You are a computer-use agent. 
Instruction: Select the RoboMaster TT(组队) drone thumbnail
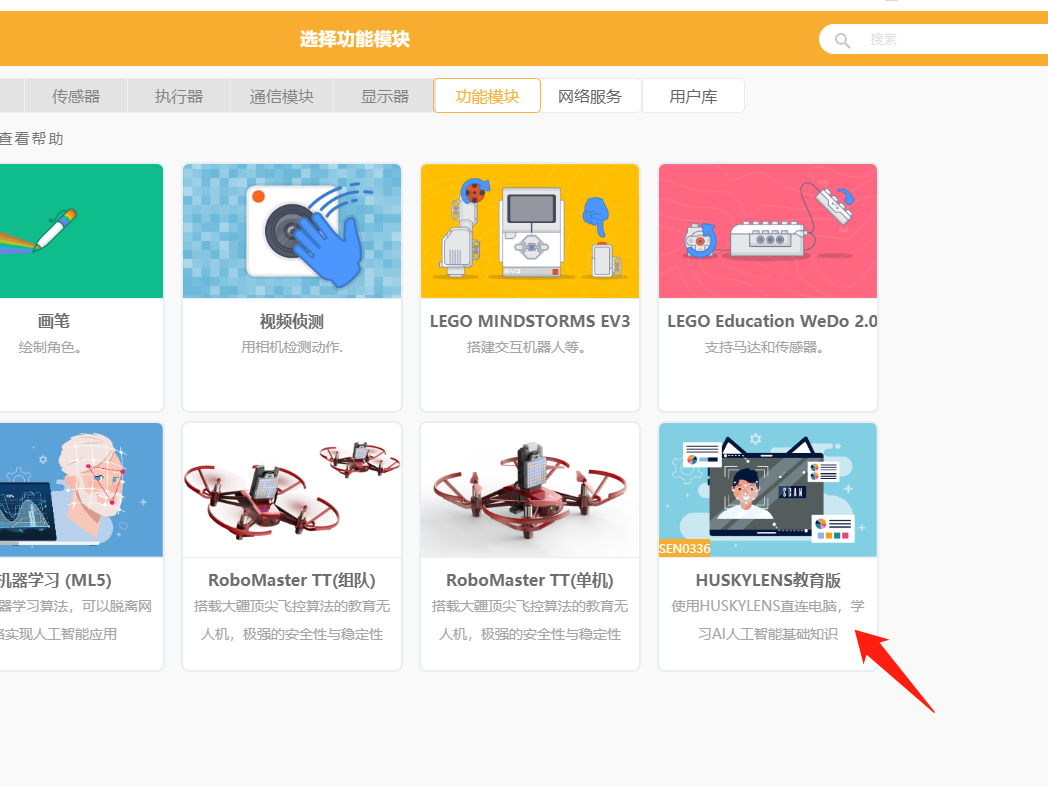click(x=292, y=489)
